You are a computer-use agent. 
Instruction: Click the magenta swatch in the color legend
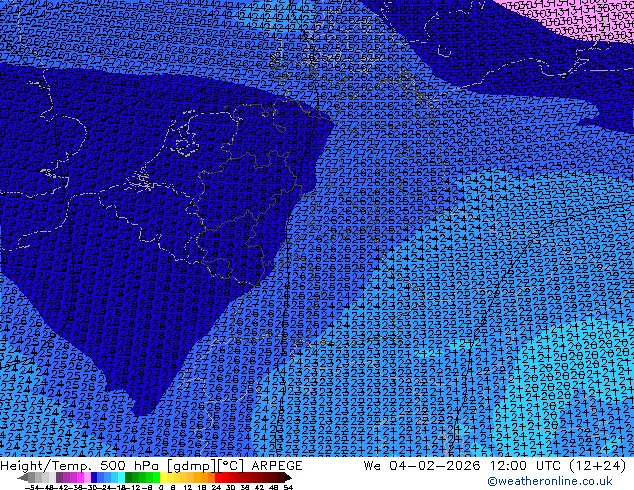pyautogui.click(x=80, y=477)
